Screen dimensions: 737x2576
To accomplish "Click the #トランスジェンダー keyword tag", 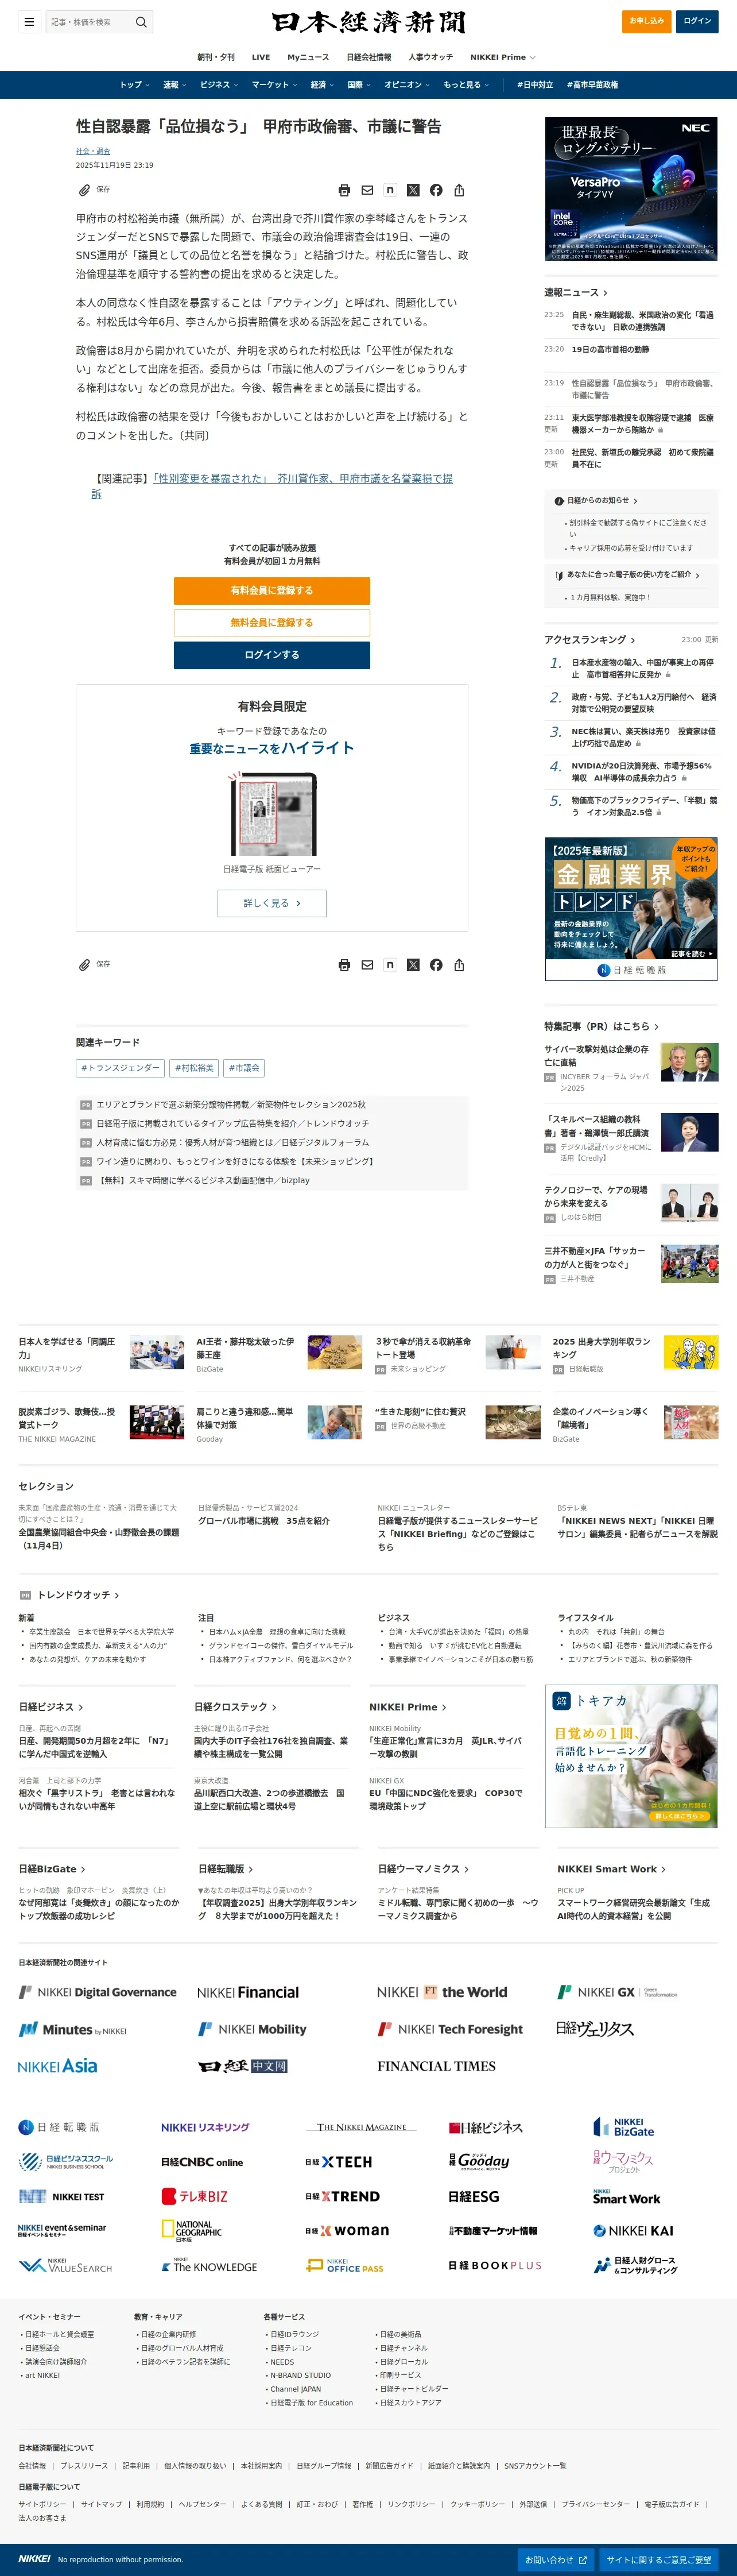I will tap(120, 1068).
